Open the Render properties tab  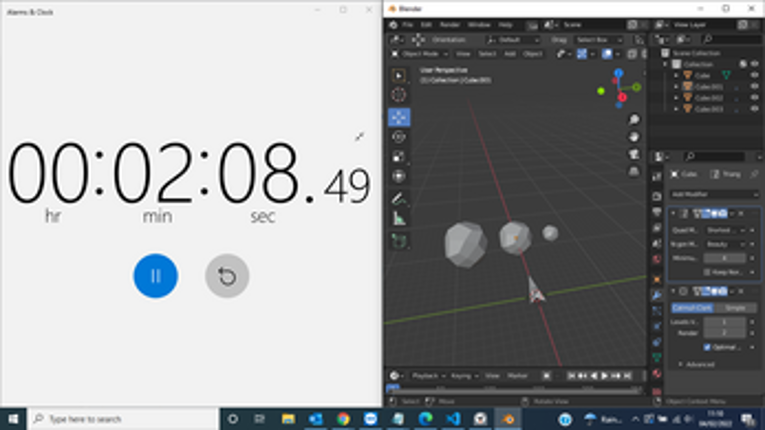(x=657, y=196)
